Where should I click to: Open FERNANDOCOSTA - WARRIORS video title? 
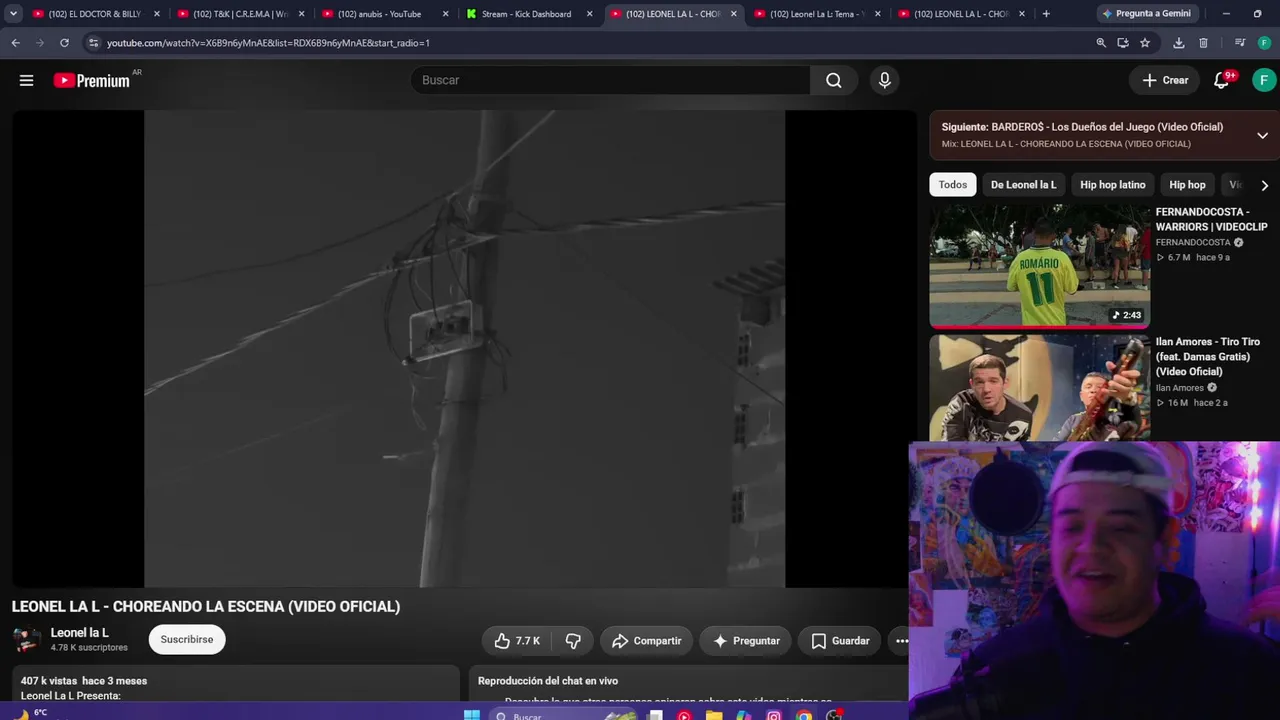(x=1211, y=219)
